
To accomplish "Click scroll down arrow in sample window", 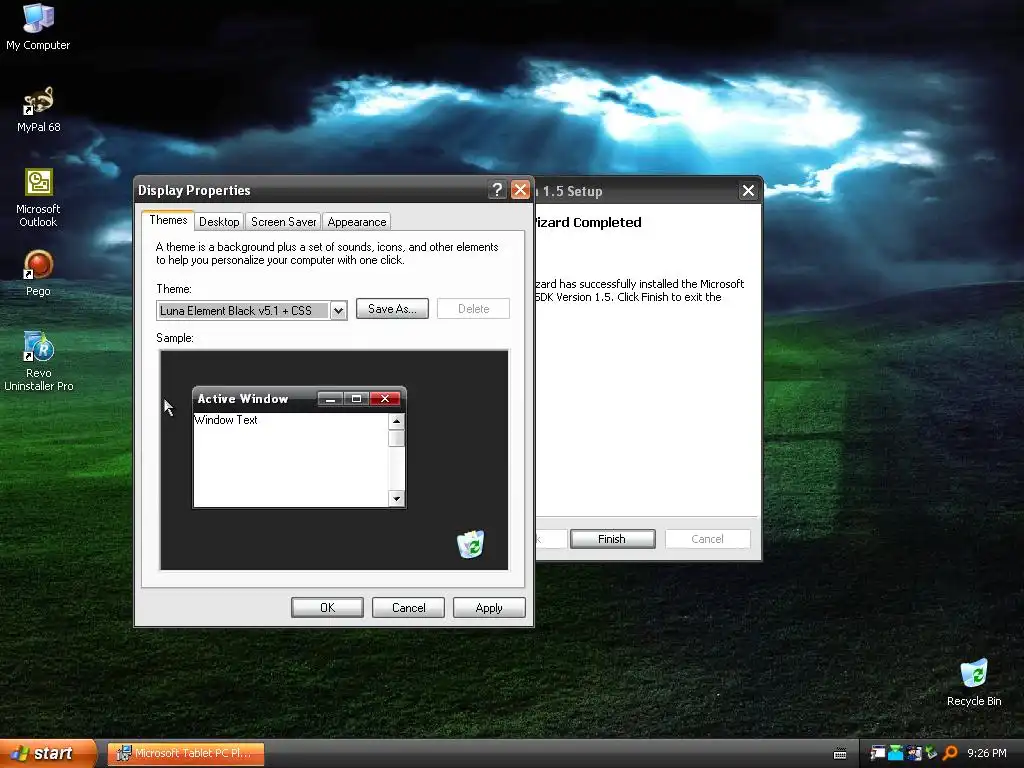I will point(396,499).
